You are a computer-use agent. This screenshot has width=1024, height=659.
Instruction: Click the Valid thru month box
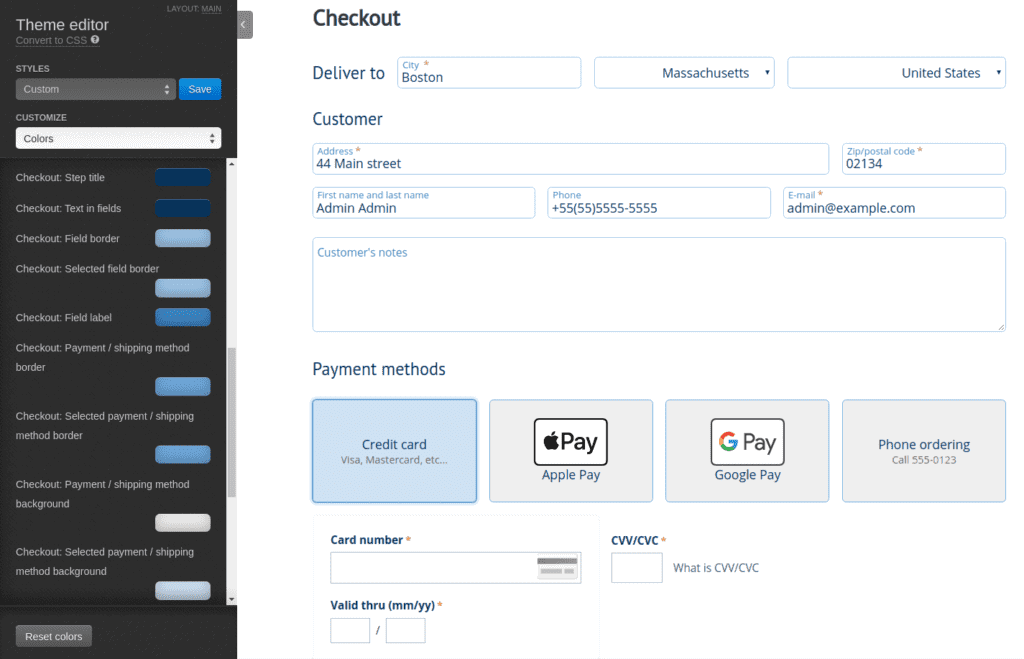(350, 631)
